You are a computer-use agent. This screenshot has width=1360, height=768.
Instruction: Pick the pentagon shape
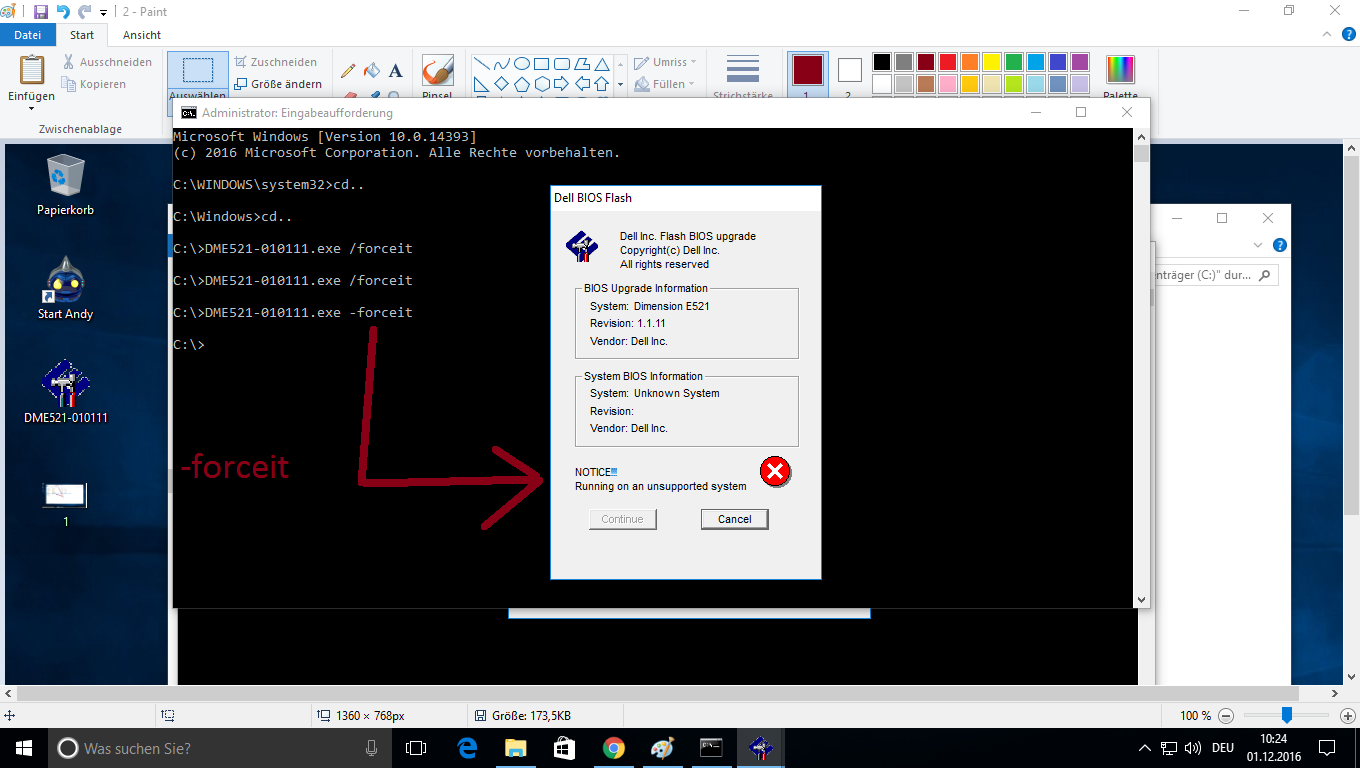tap(522, 84)
